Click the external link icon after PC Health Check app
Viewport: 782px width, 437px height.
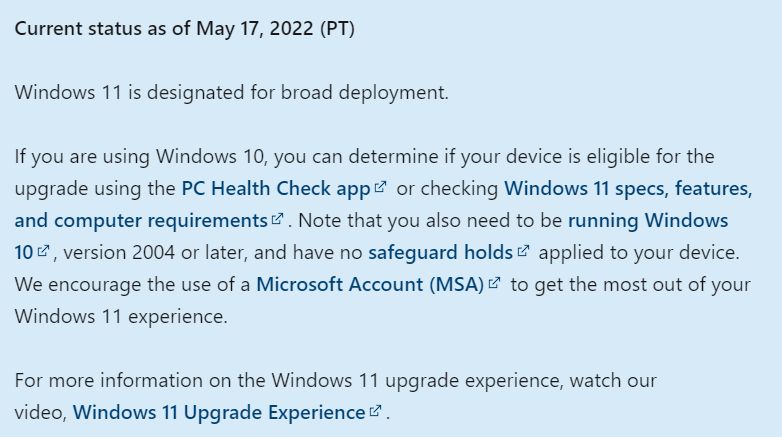(380, 187)
